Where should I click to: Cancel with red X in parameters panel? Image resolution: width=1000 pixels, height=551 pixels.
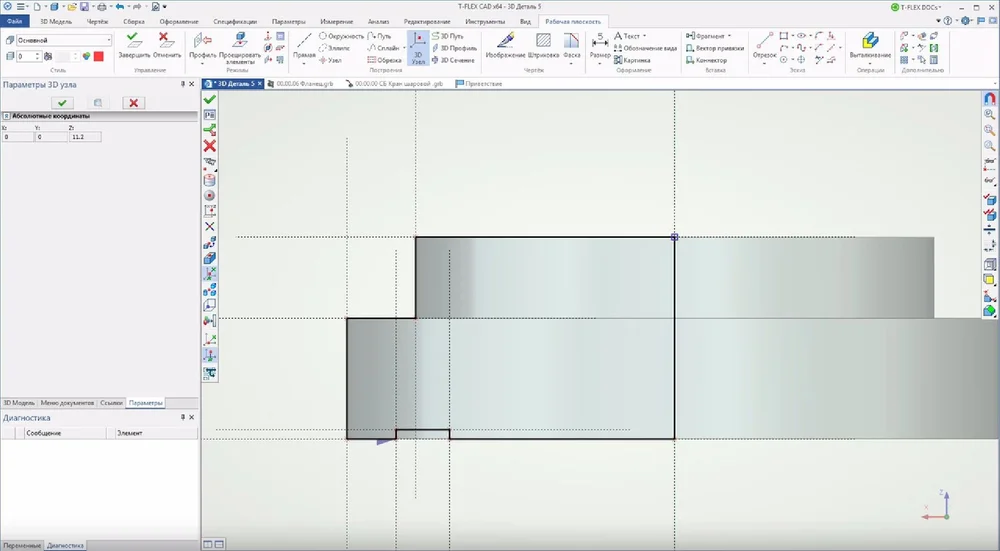click(x=132, y=102)
